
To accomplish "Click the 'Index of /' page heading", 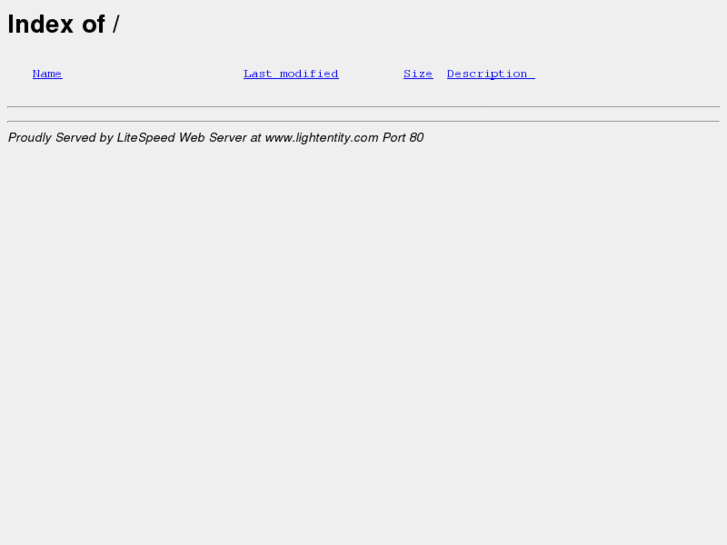I will coord(64,24).
